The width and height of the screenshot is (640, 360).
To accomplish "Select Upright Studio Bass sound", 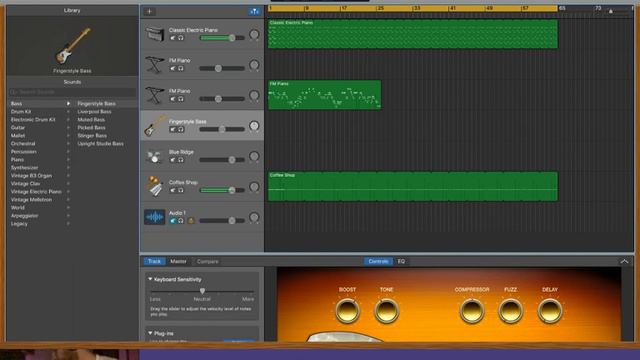I will coord(100,144).
